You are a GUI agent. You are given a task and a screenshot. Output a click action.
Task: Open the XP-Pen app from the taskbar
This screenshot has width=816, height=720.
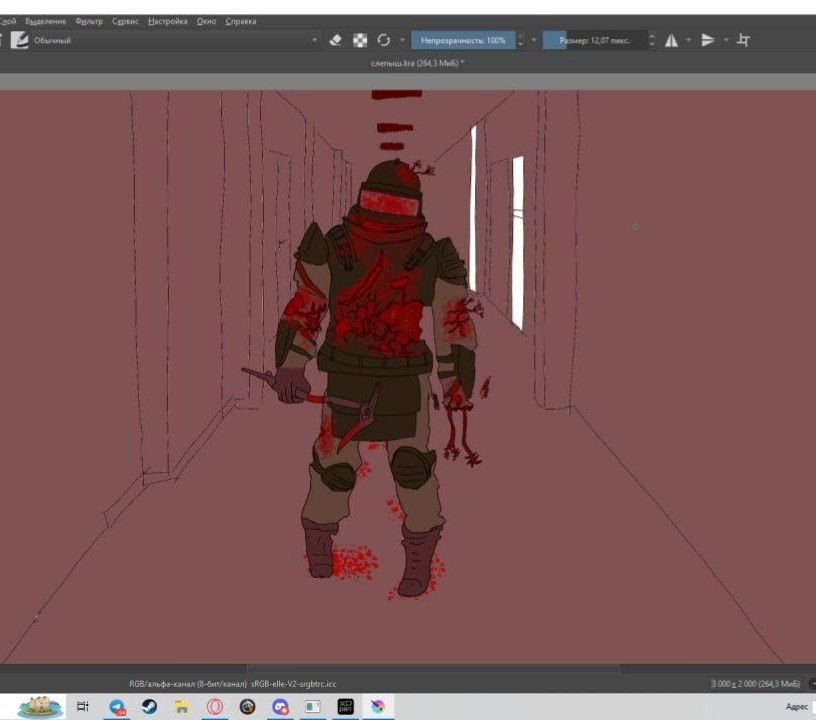(346, 706)
